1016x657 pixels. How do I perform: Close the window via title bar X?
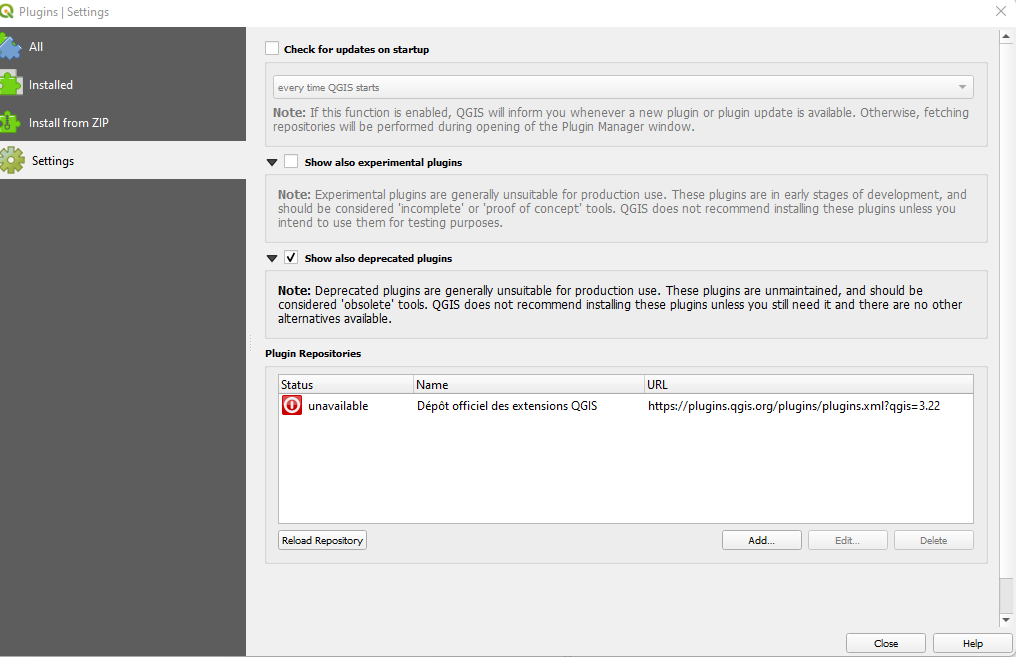coord(1001,11)
